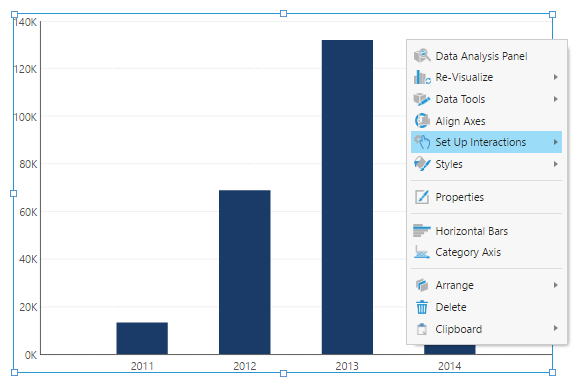The width and height of the screenshot is (575, 389).
Task: Click the Properties pencil icon
Action: pos(422,197)
